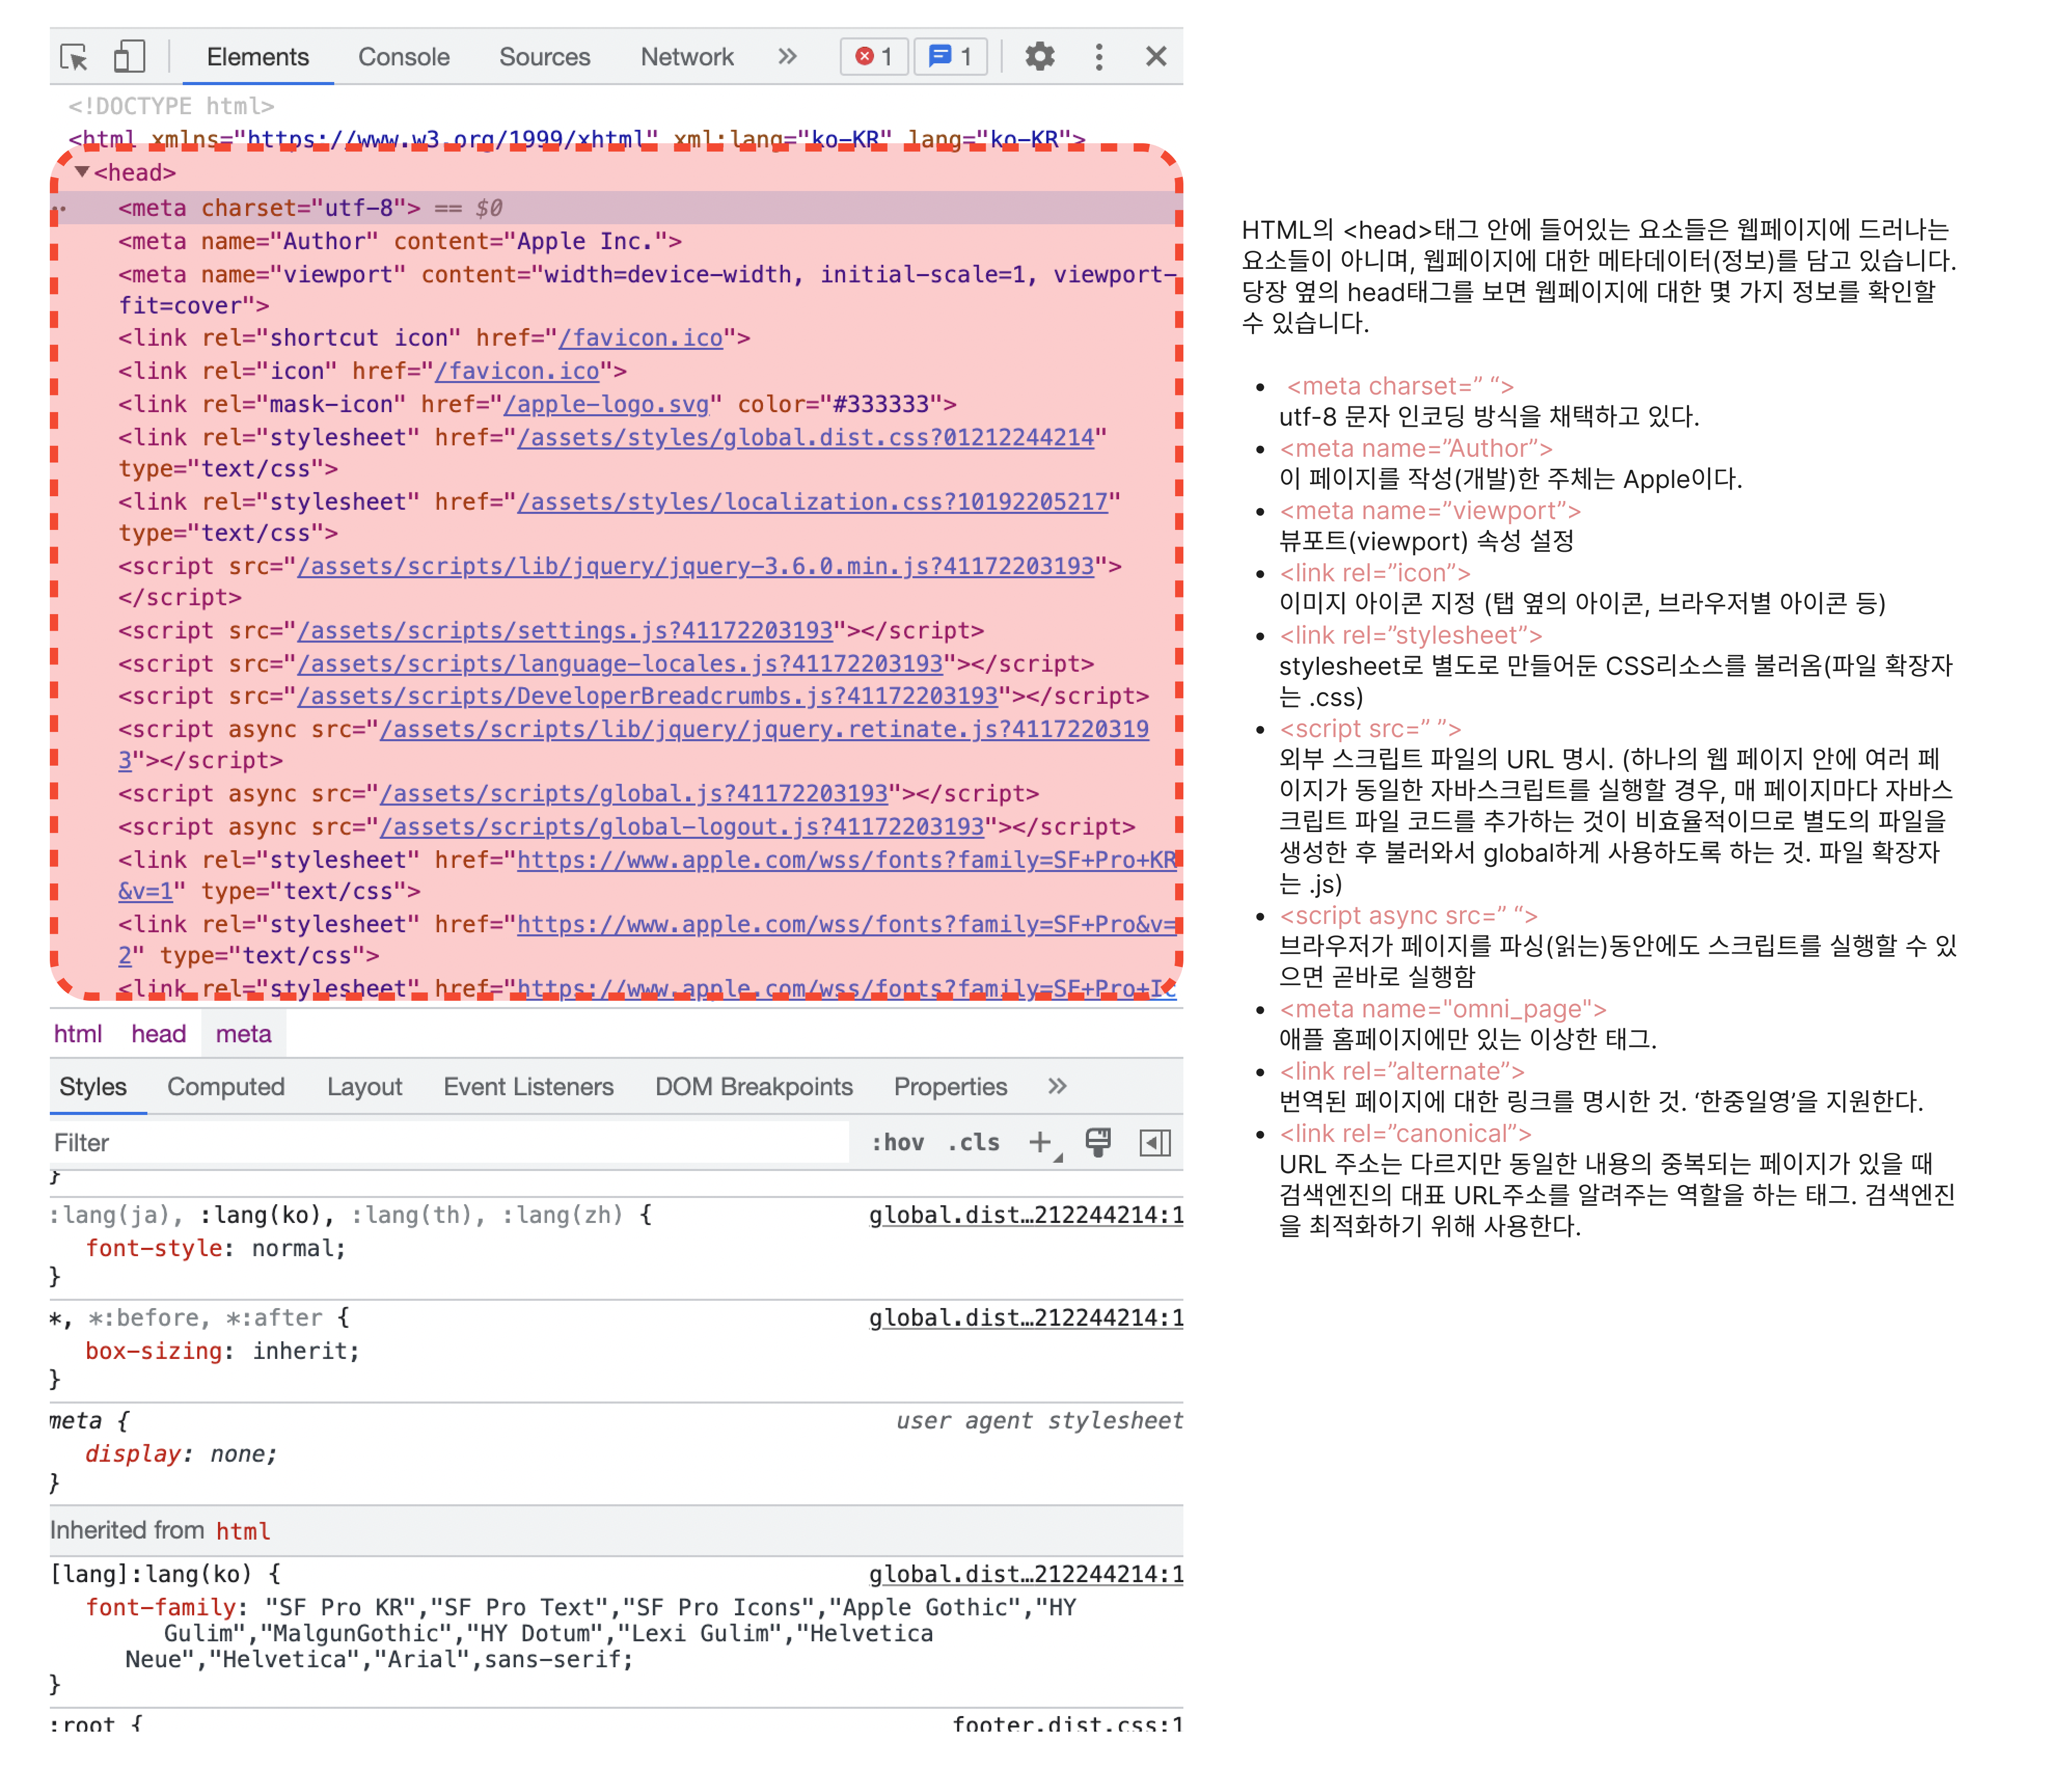2072x1769 pixels.
Task: Open DevTools settings gear
Action: click(1039, 57)
